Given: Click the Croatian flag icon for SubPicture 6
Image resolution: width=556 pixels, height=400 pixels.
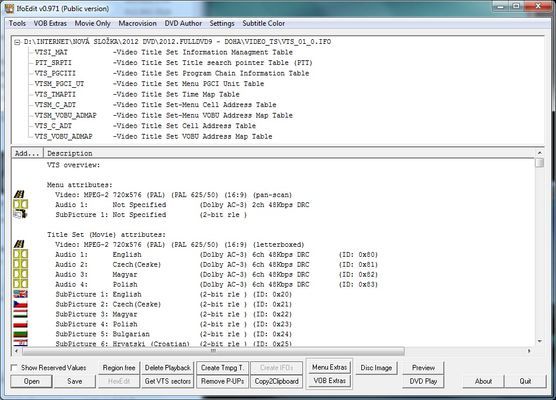Looking at the screenshot, I should pyautogui.click(x=21, y=343).
